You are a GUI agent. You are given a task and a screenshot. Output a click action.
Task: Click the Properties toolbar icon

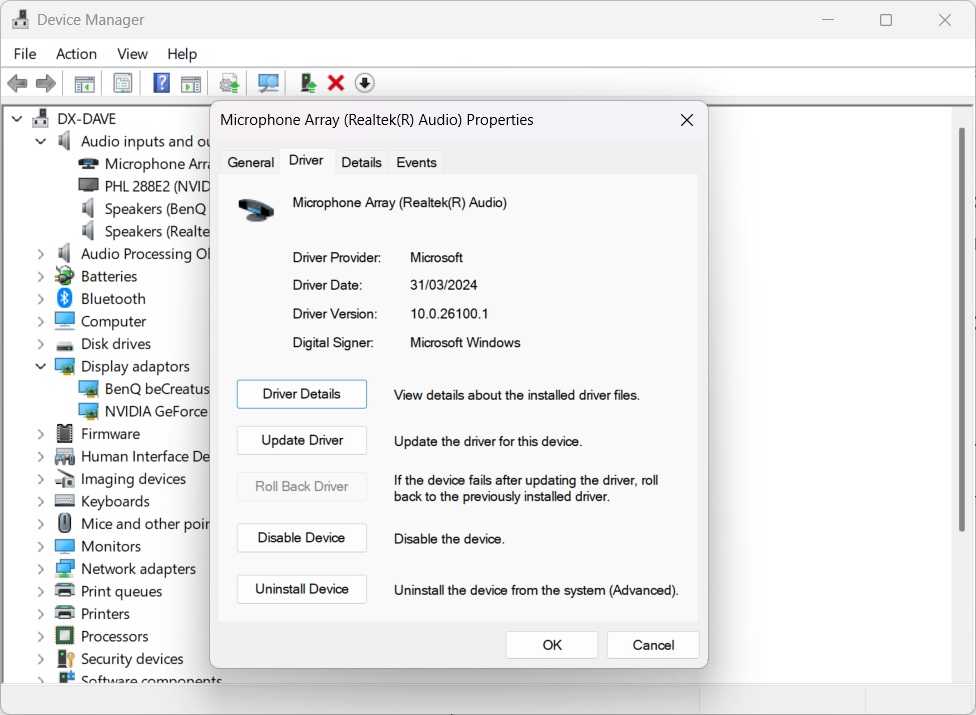[123, 83]
